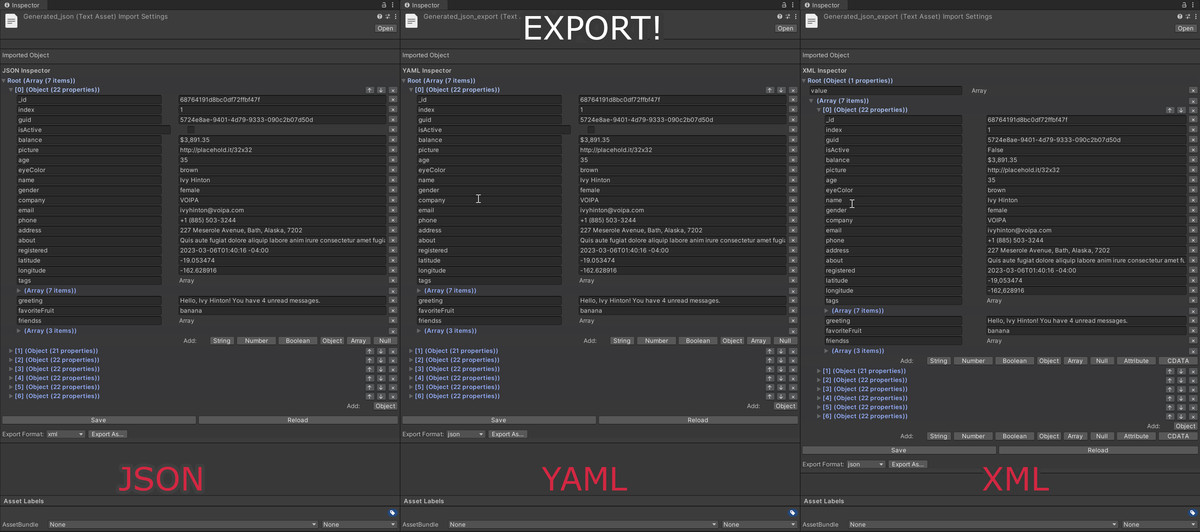The height and width of the screenshot is (532, 1200).
Task: Add a Number property in YAML Inspector
Action: click(657, 340)
